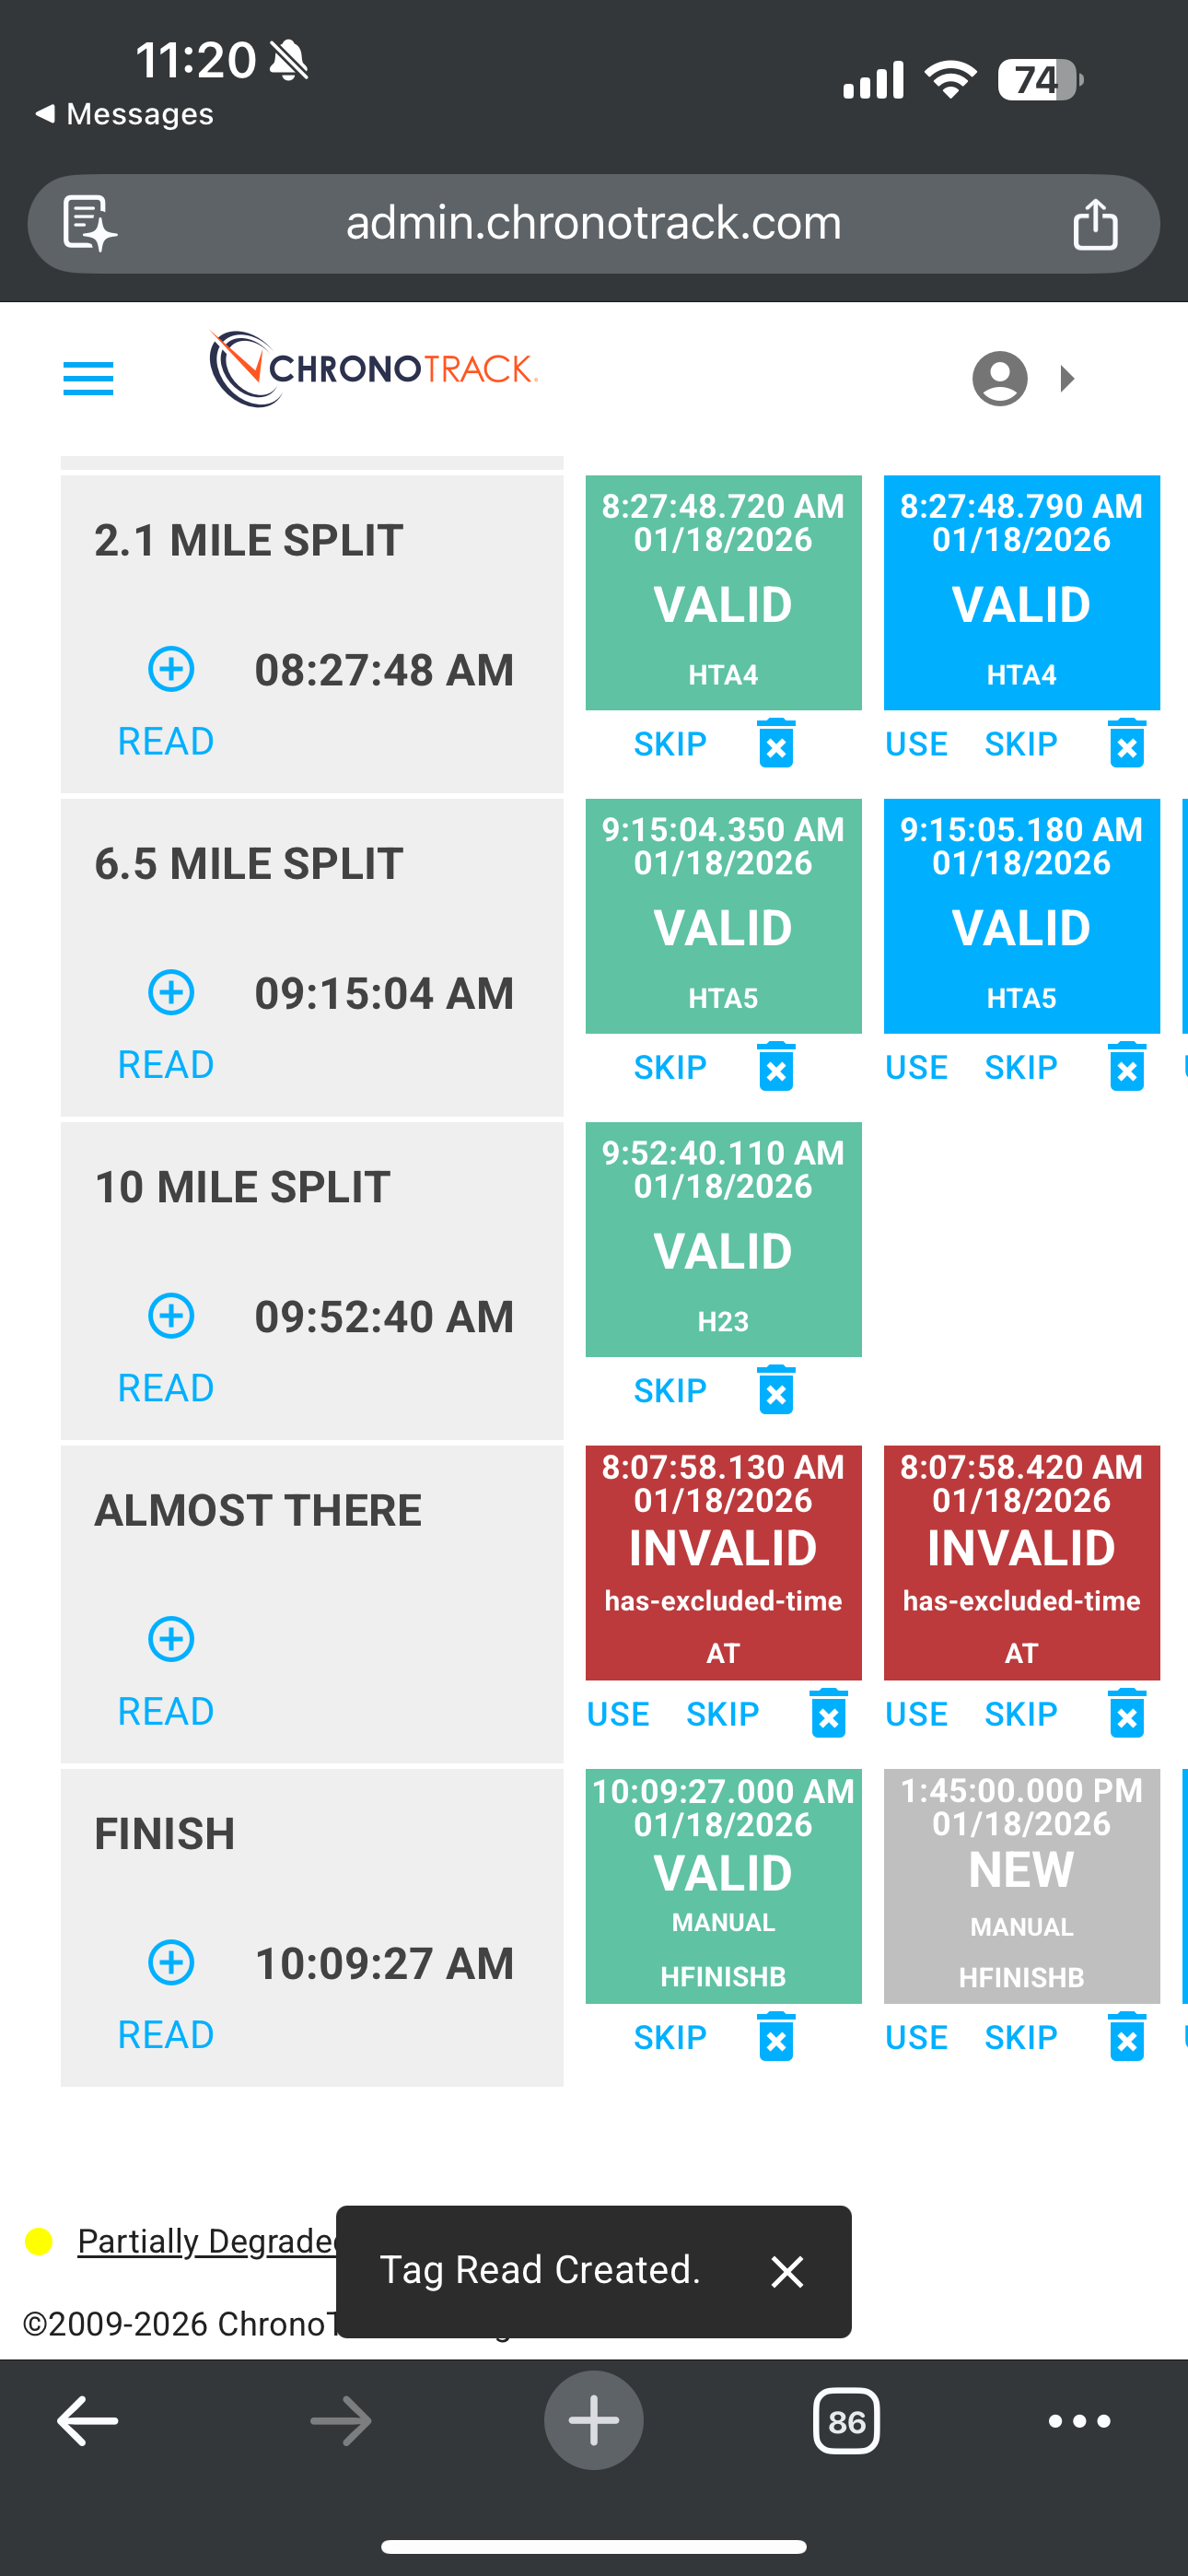The width and height of the screenshot is (1188, 2576).
Task: Open the browser three-dot more menu
Action: point(1079,2421)
